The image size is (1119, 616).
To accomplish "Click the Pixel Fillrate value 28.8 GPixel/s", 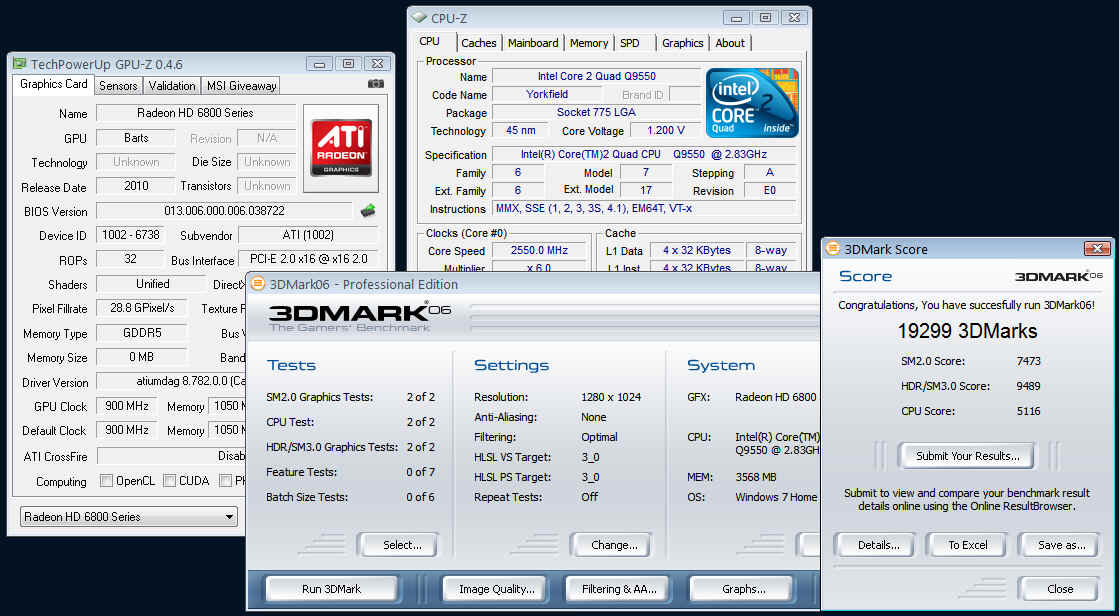I will click(x=141, y=308).
